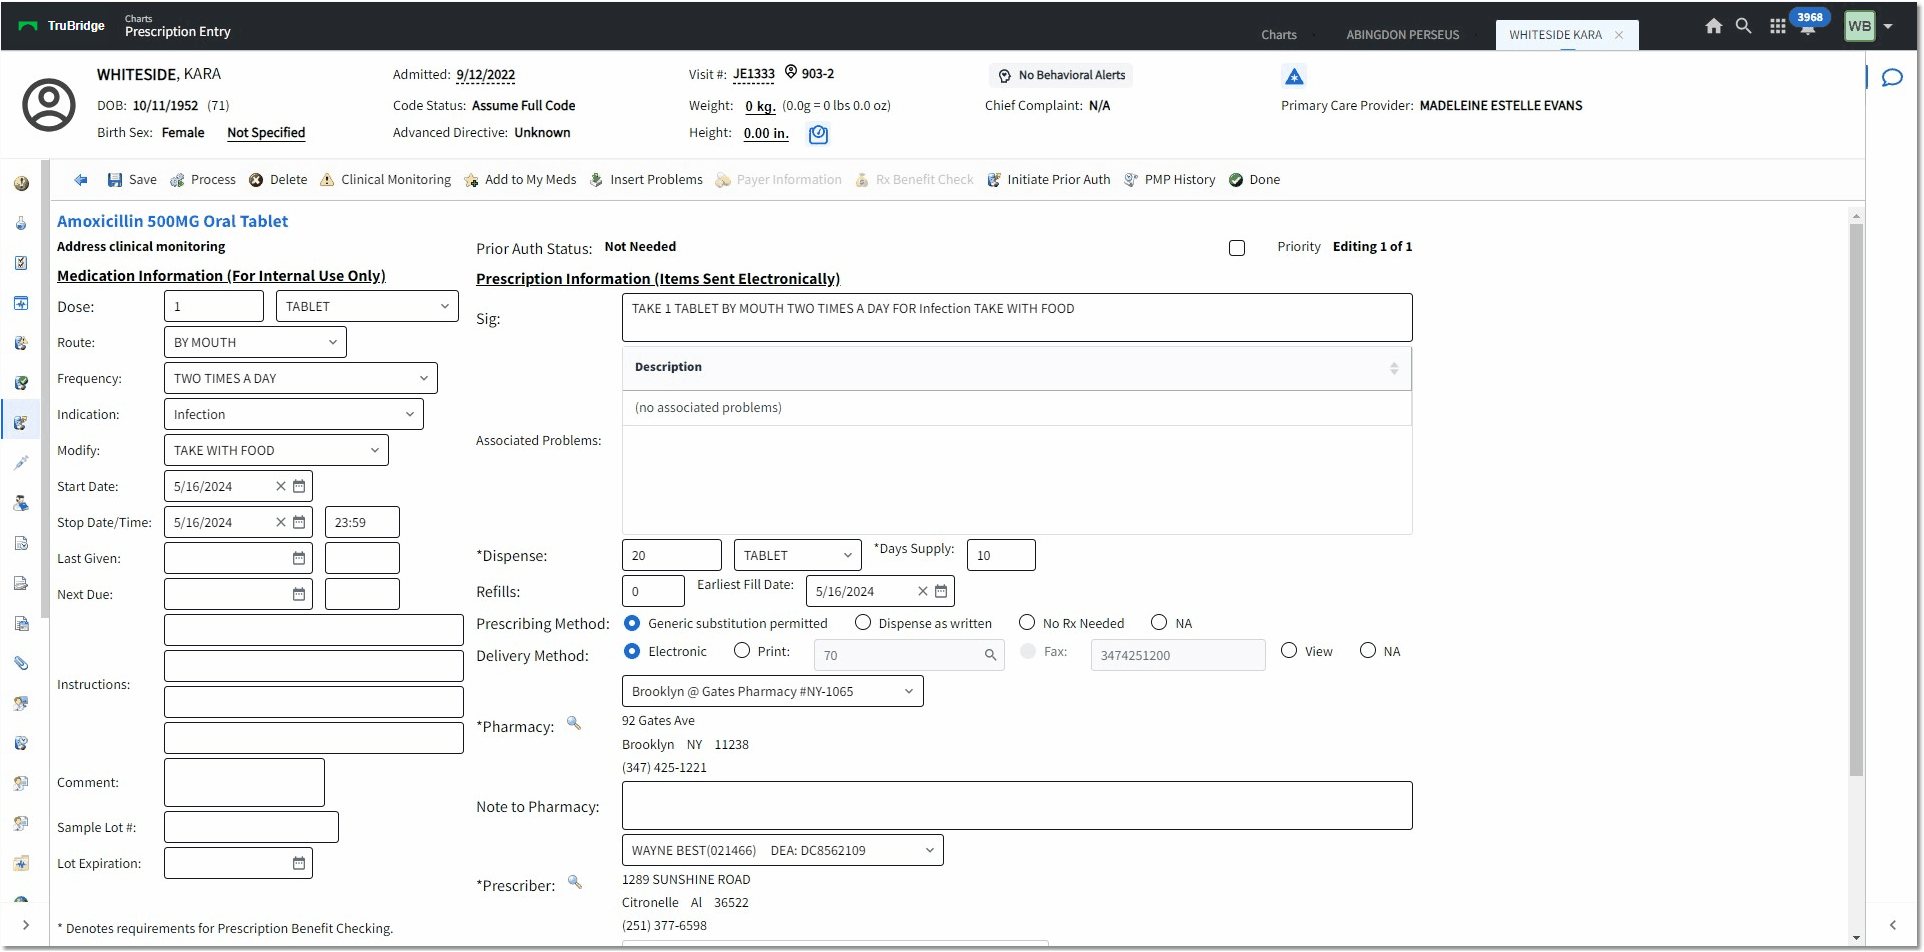
Task: Clear the Start Date value
Action: [281, 486]
